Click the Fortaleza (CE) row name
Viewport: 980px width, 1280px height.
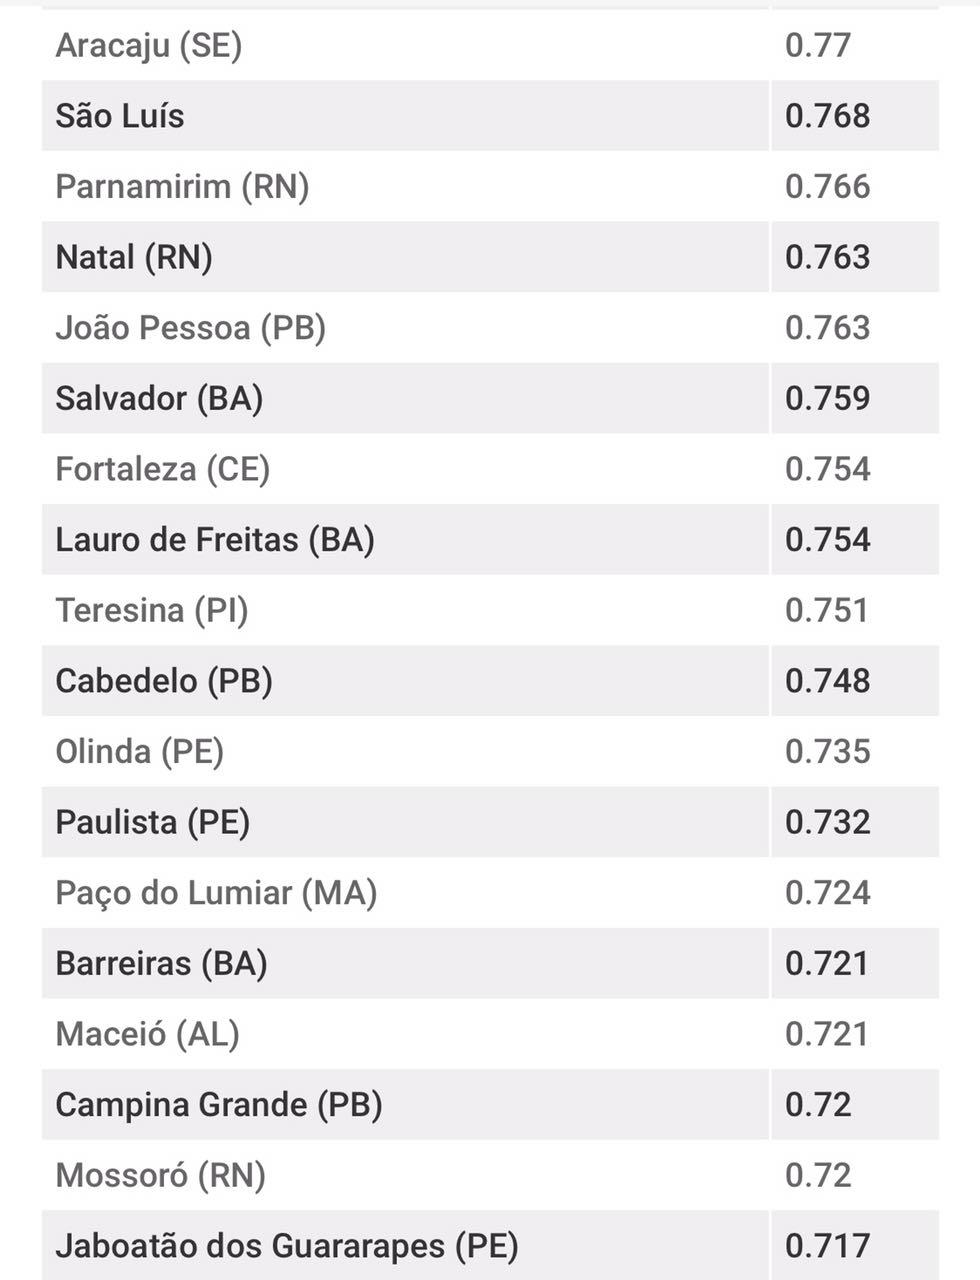pos(162,469)
